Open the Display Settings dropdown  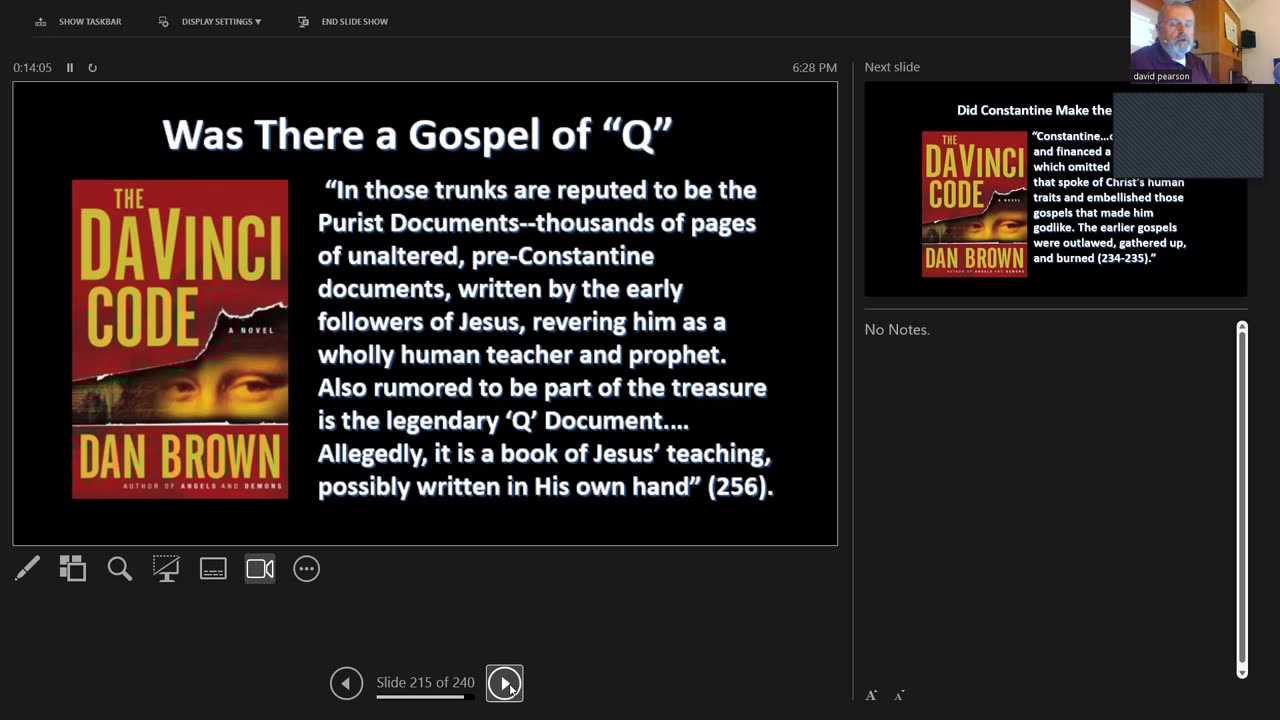210,21
